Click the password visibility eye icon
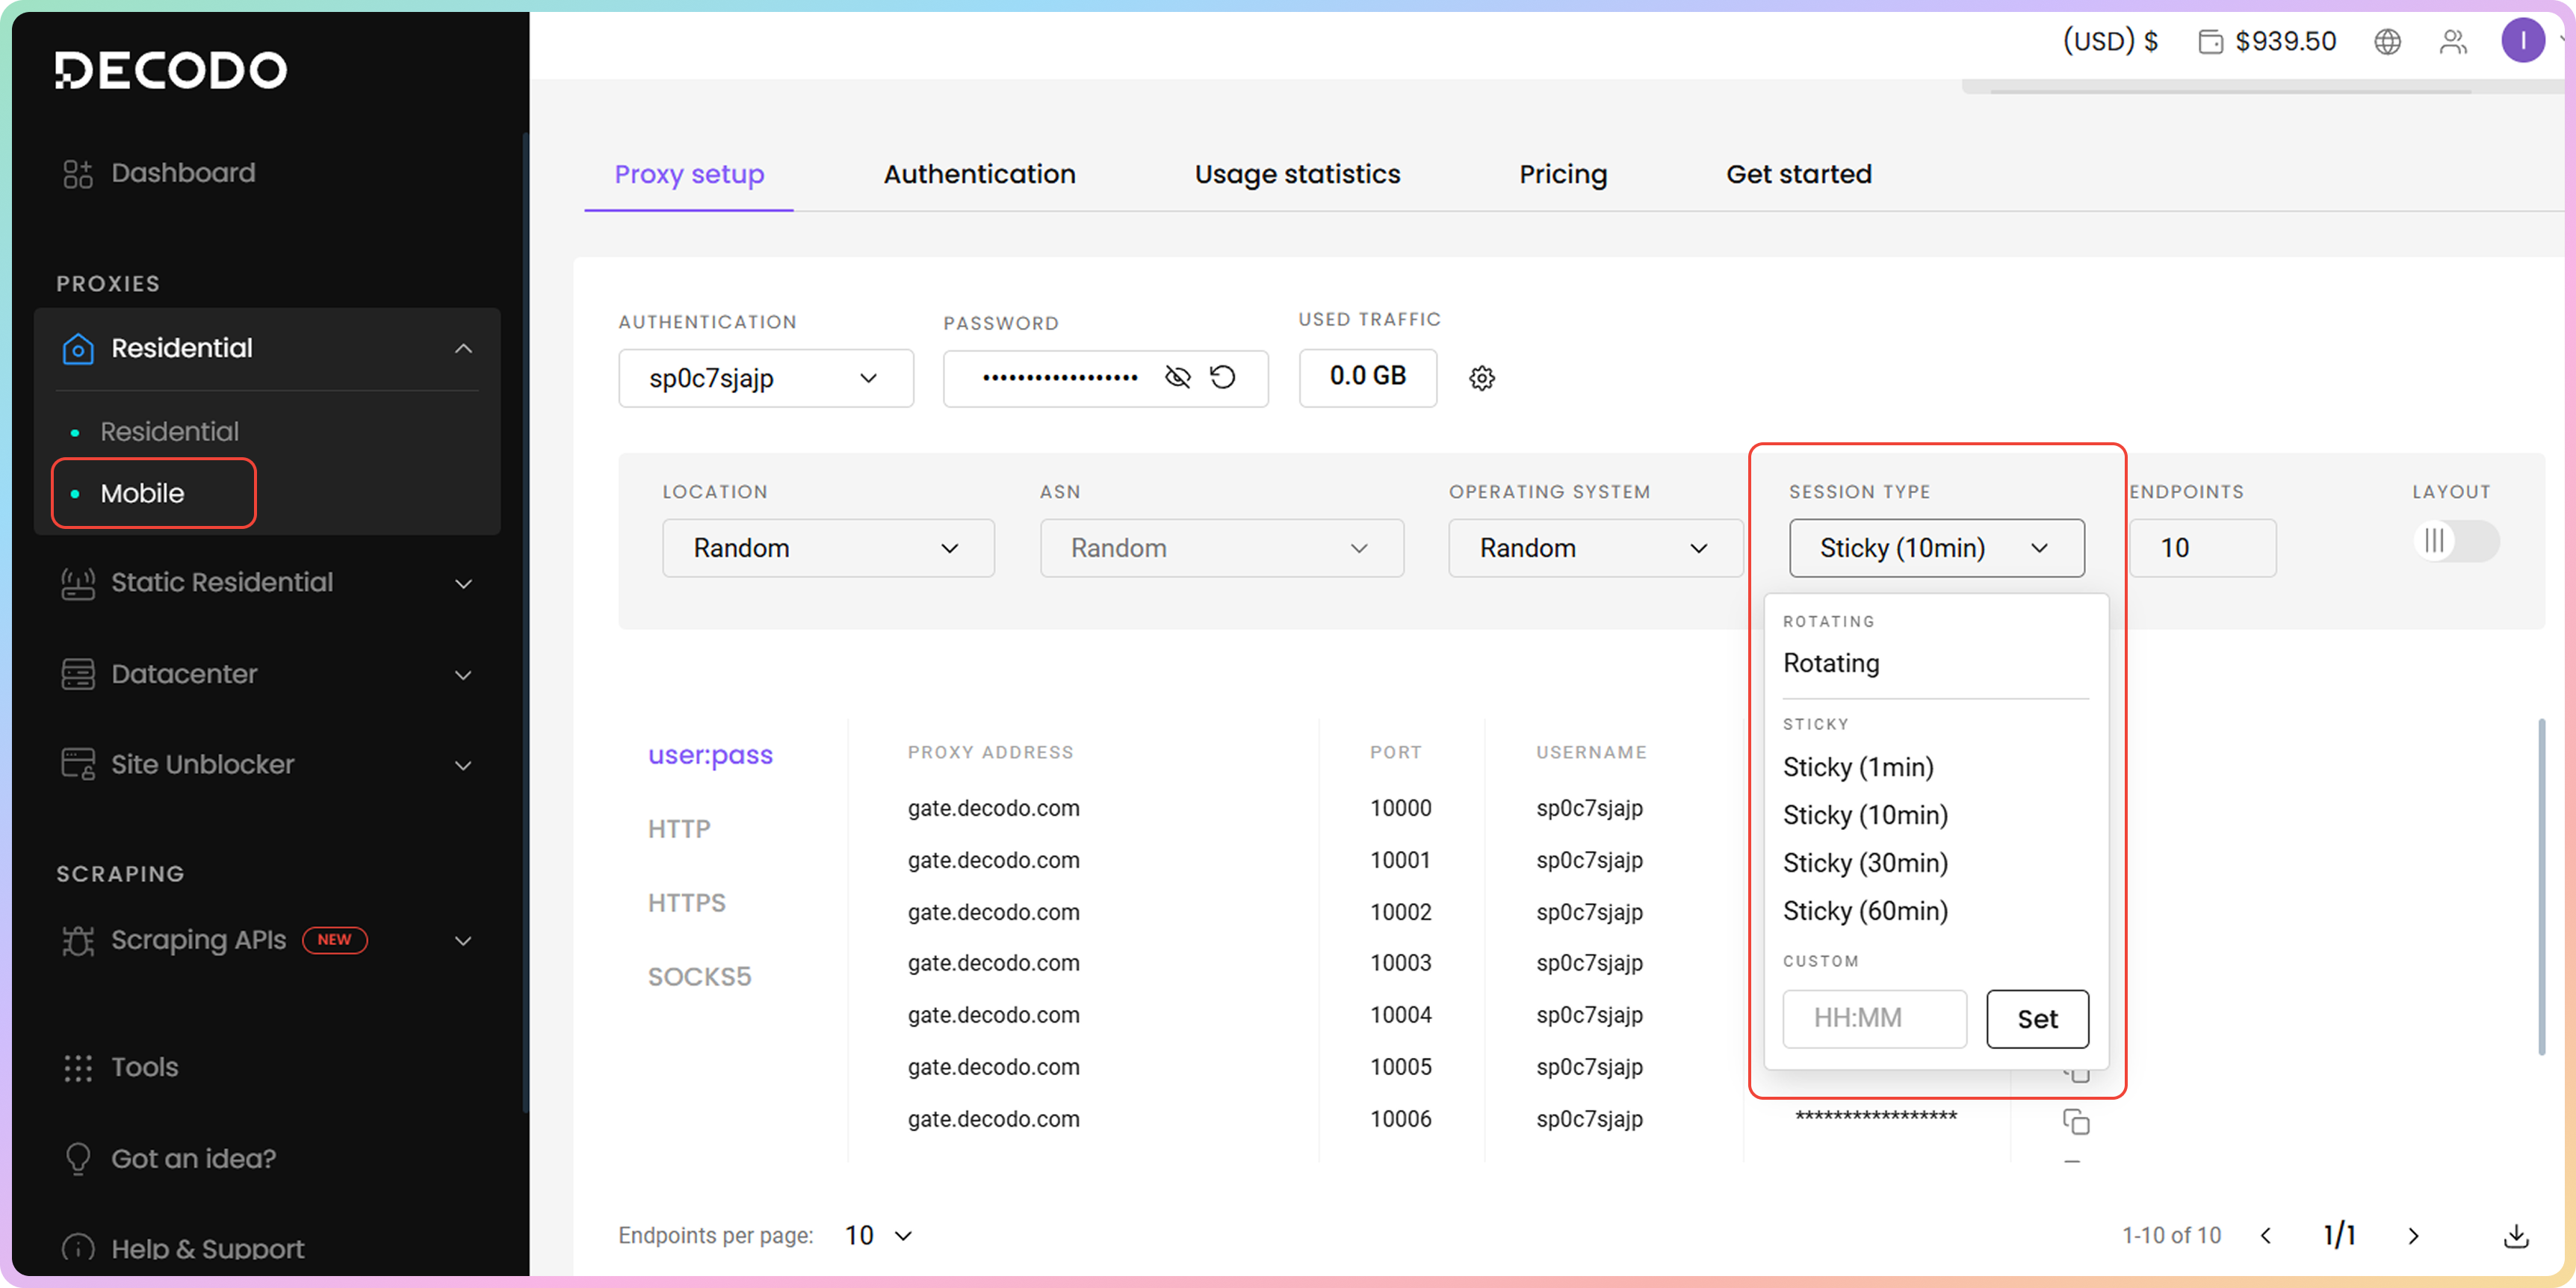This screenshot has height=1288, width=2576. (x=1177, y=377)
